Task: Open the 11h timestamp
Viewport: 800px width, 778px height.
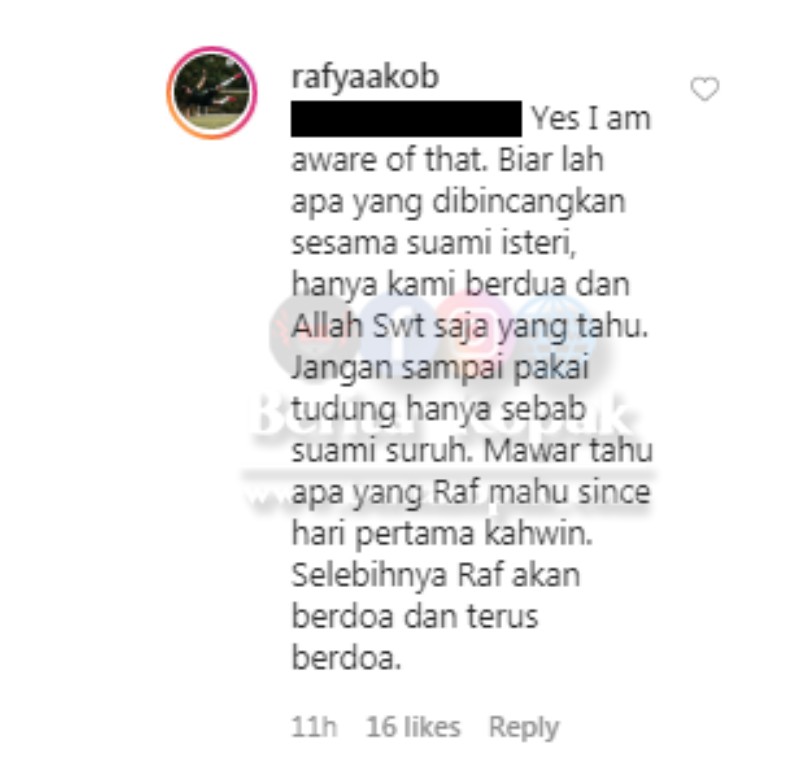Action: coord(314,726)
